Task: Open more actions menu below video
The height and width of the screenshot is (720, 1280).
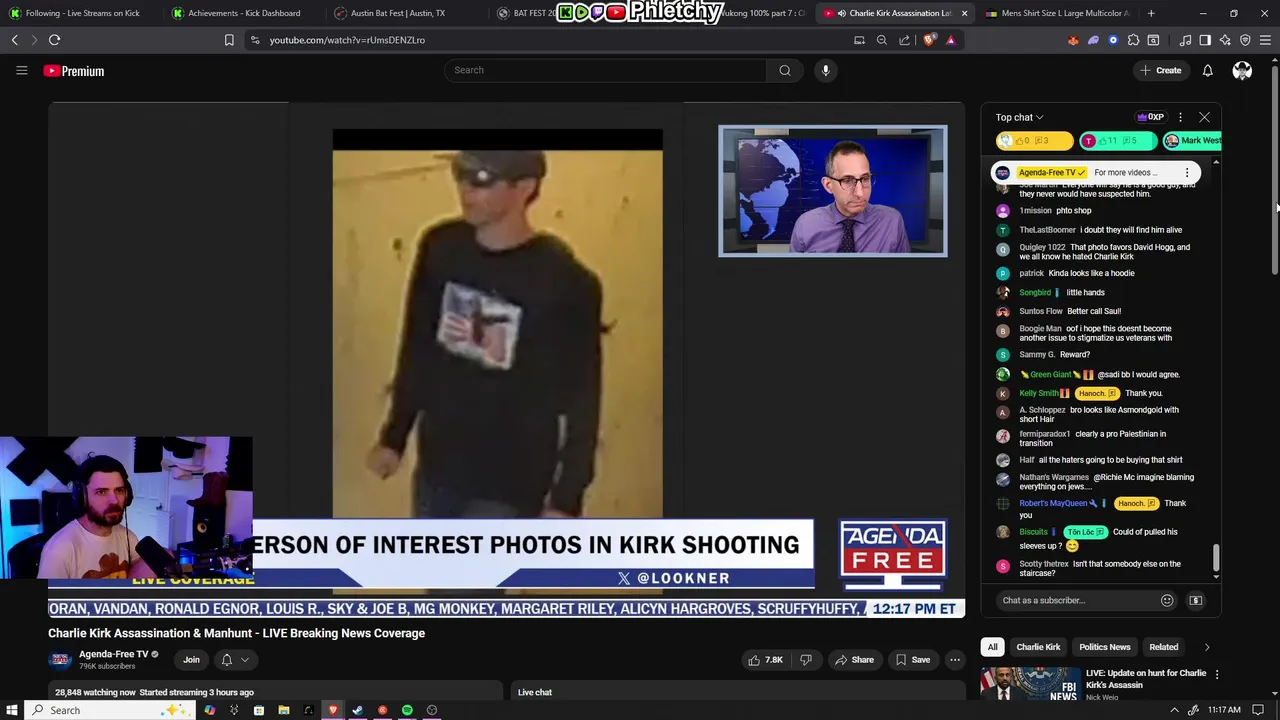Action: click(x=955, y=660)
